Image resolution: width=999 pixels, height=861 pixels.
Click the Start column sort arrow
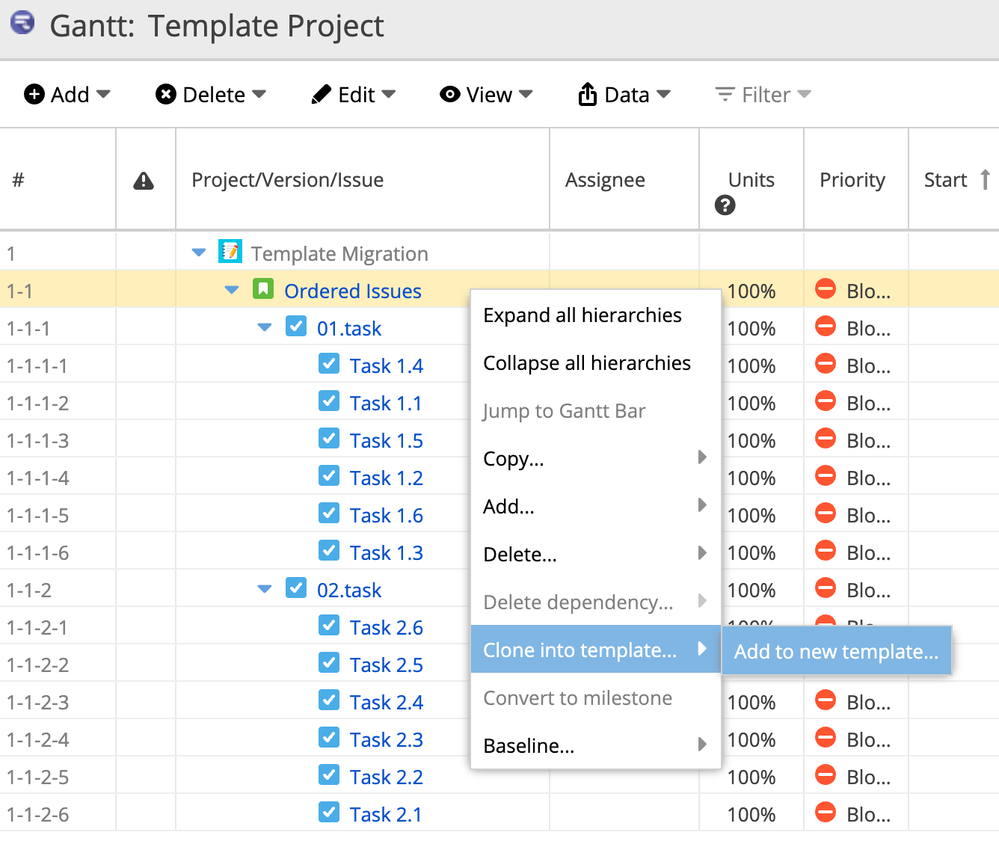[x=985, y=180]
